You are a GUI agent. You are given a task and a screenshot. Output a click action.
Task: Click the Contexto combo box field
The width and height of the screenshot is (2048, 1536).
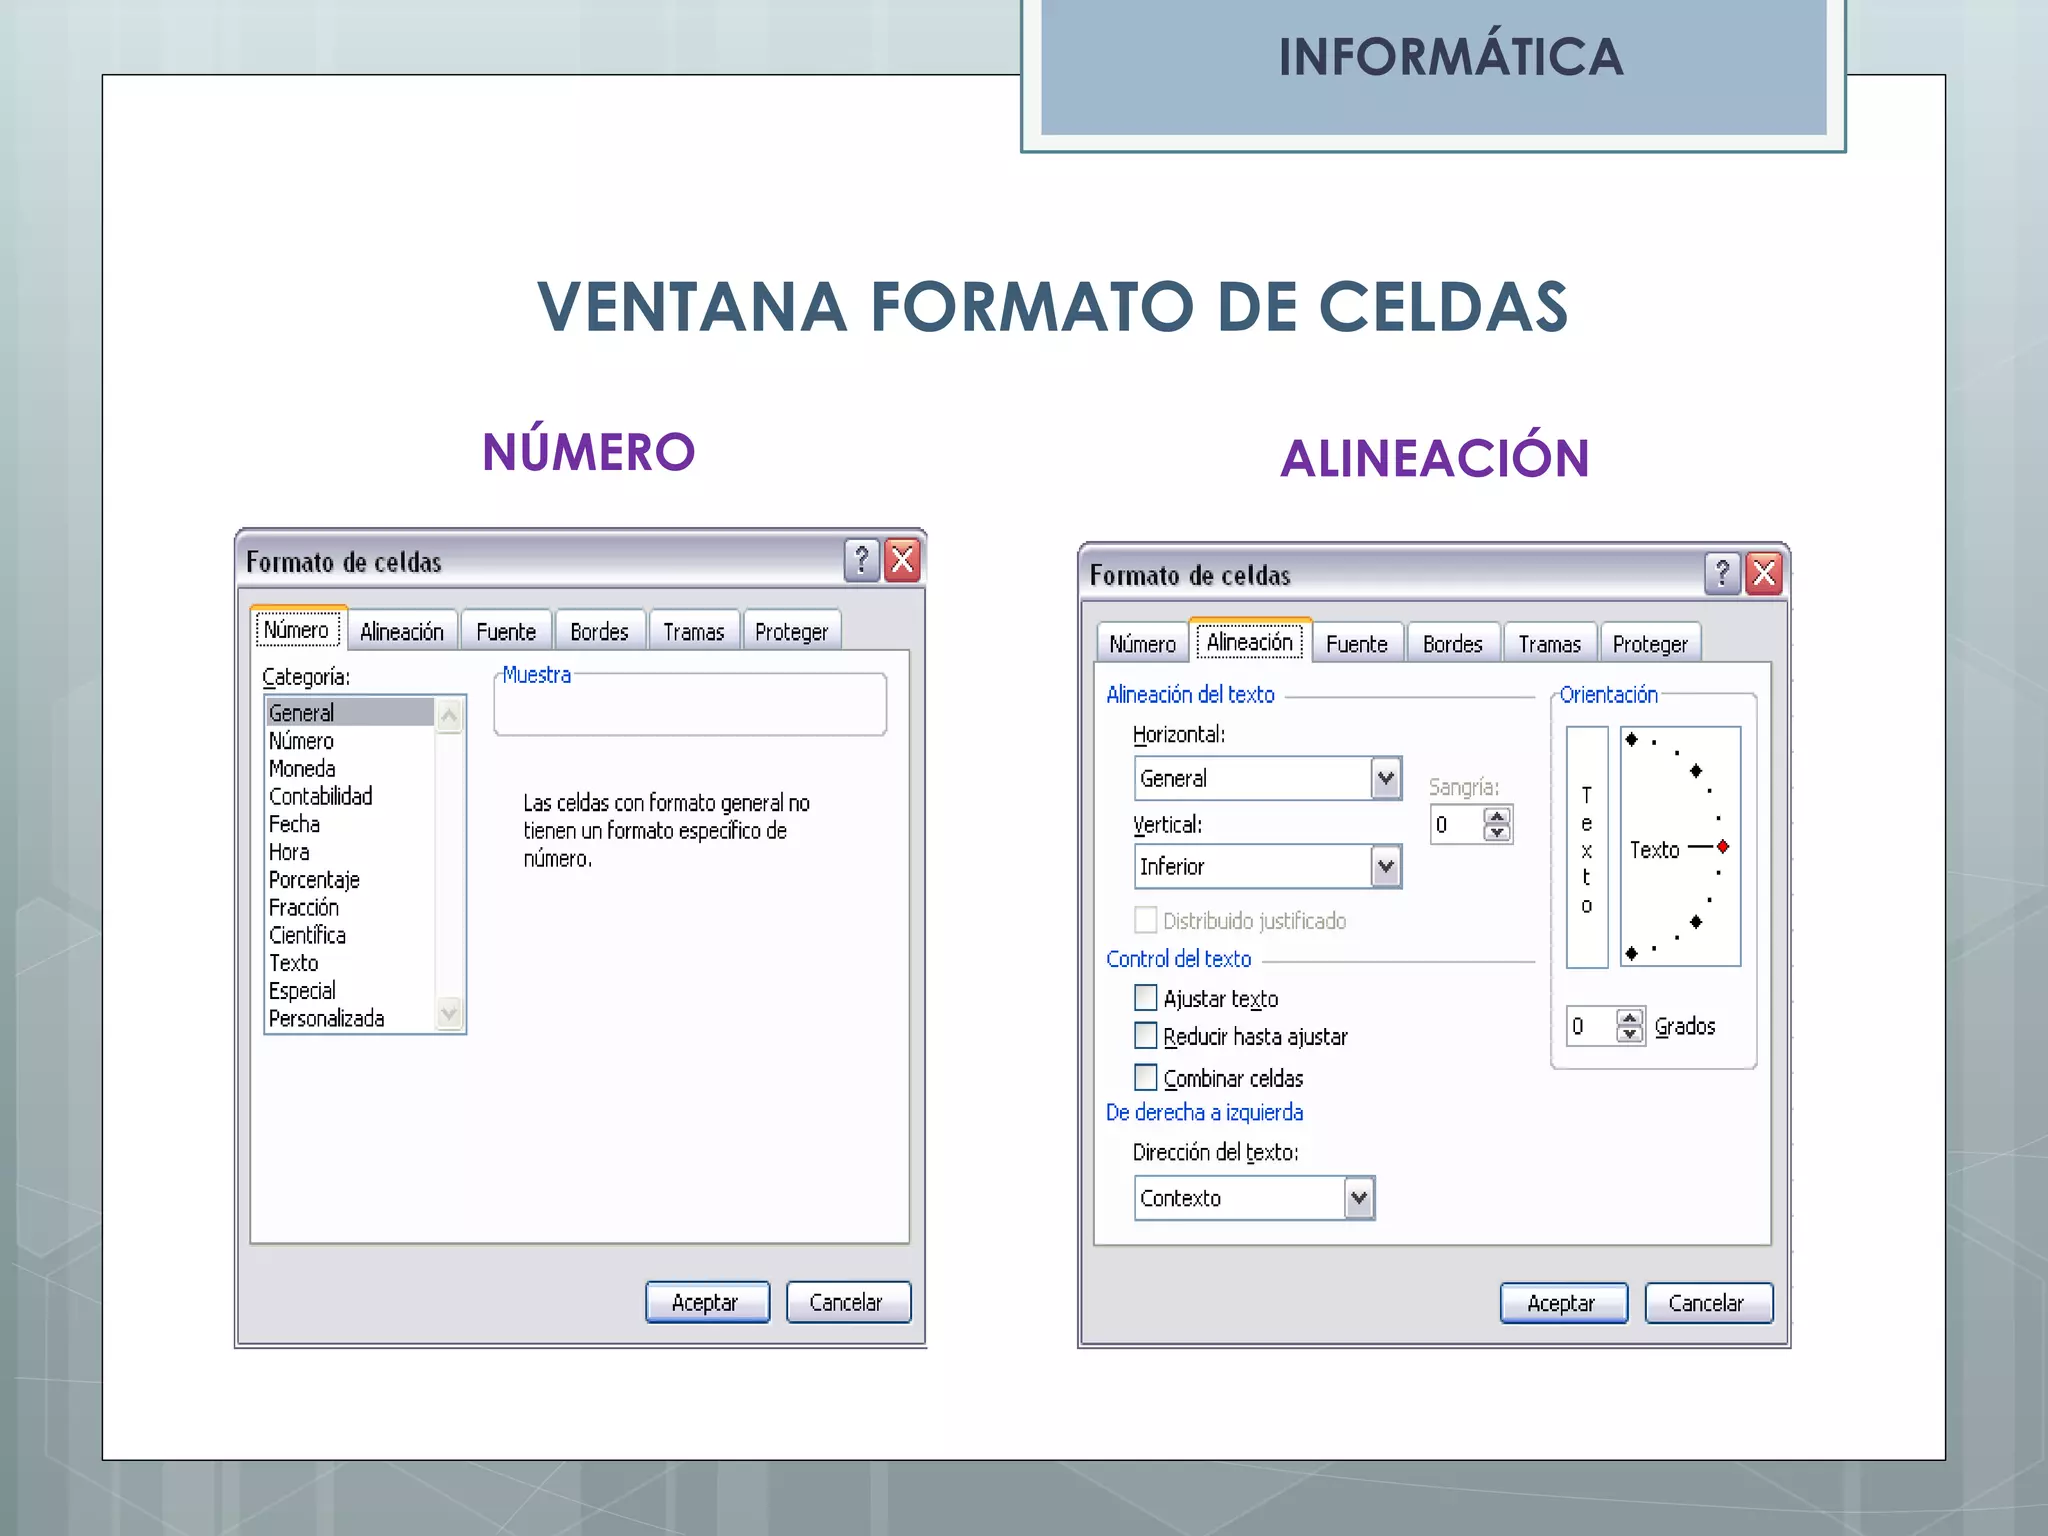pyautogui.click(x=1254, y=1198)
